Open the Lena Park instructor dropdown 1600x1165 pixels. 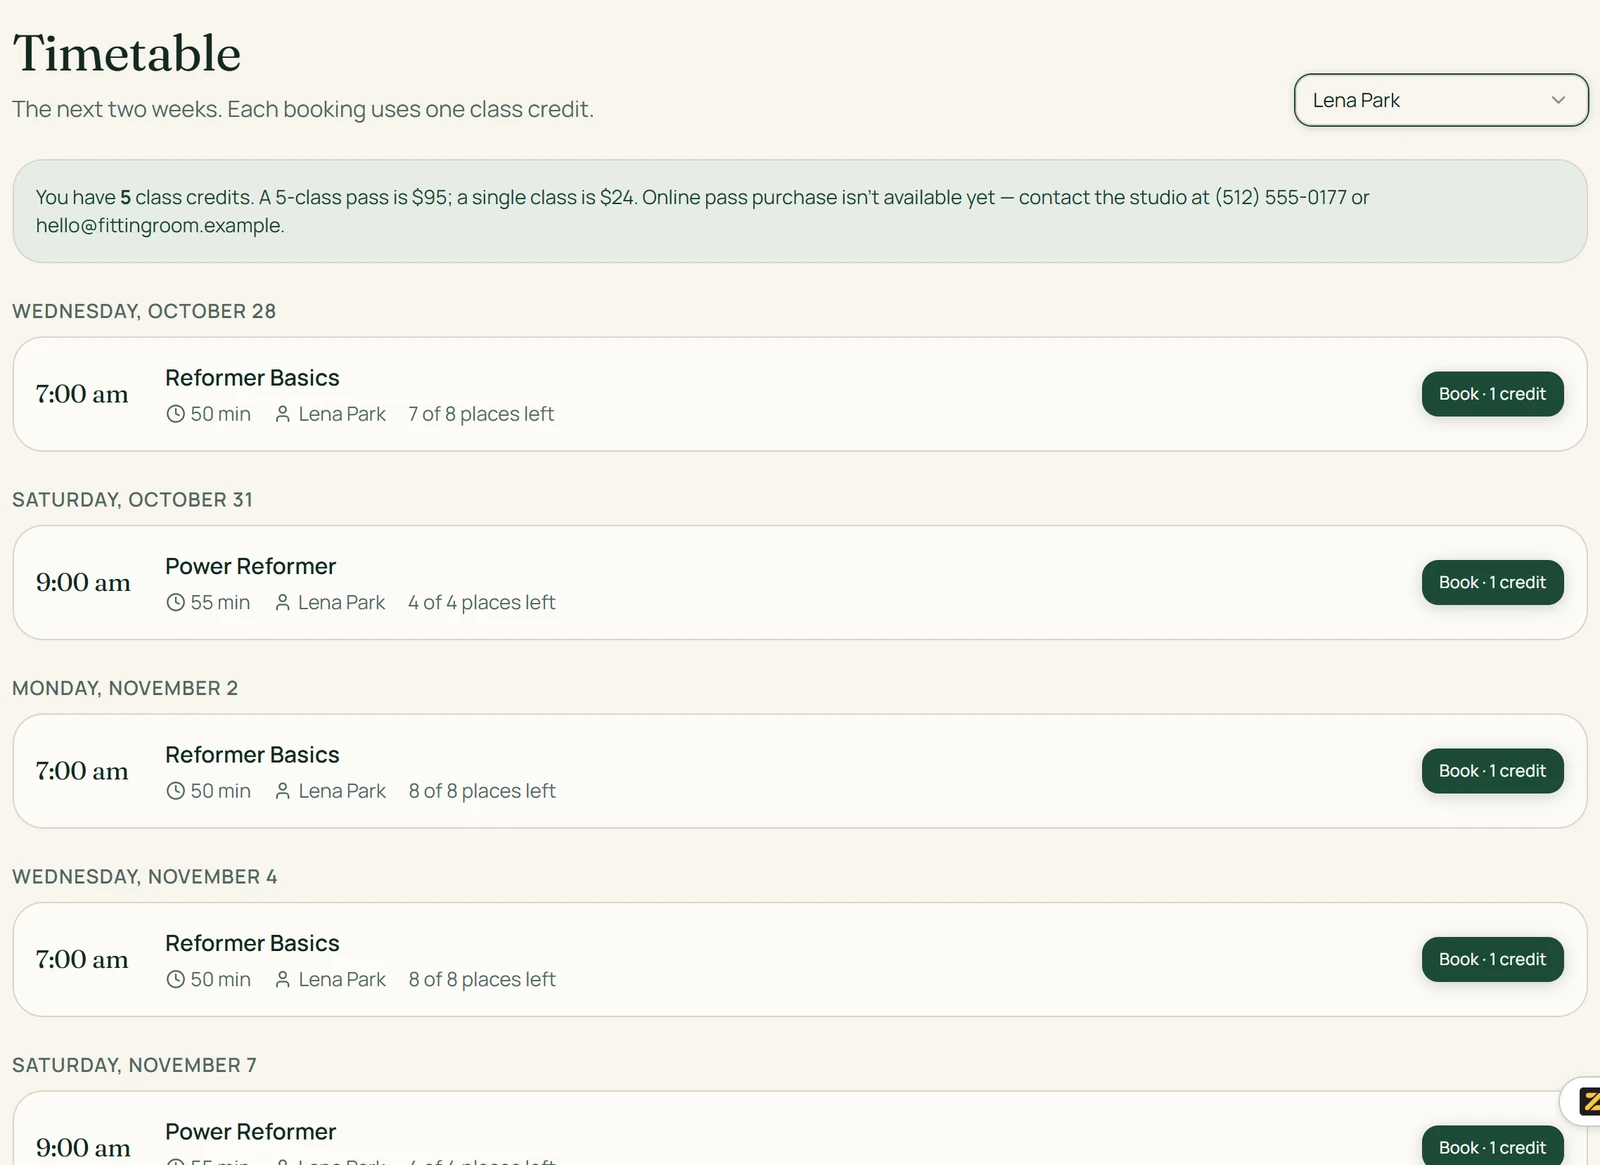click(1441, 100)
